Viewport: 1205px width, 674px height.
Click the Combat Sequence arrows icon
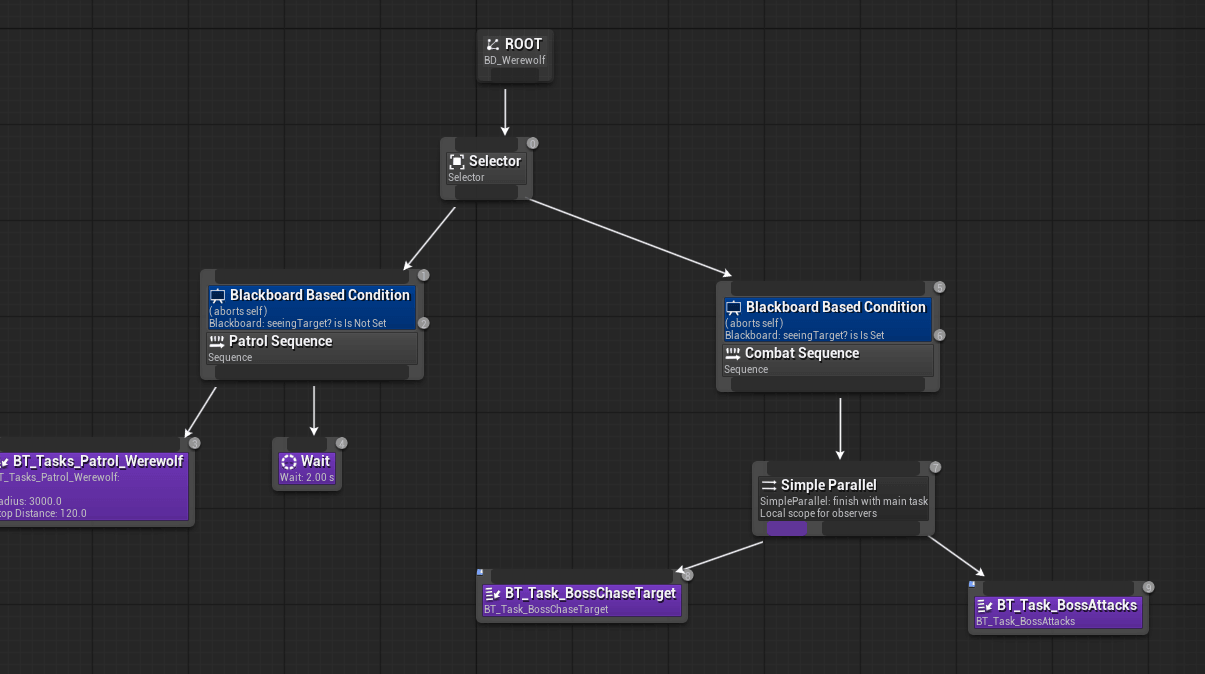(733, 353)
